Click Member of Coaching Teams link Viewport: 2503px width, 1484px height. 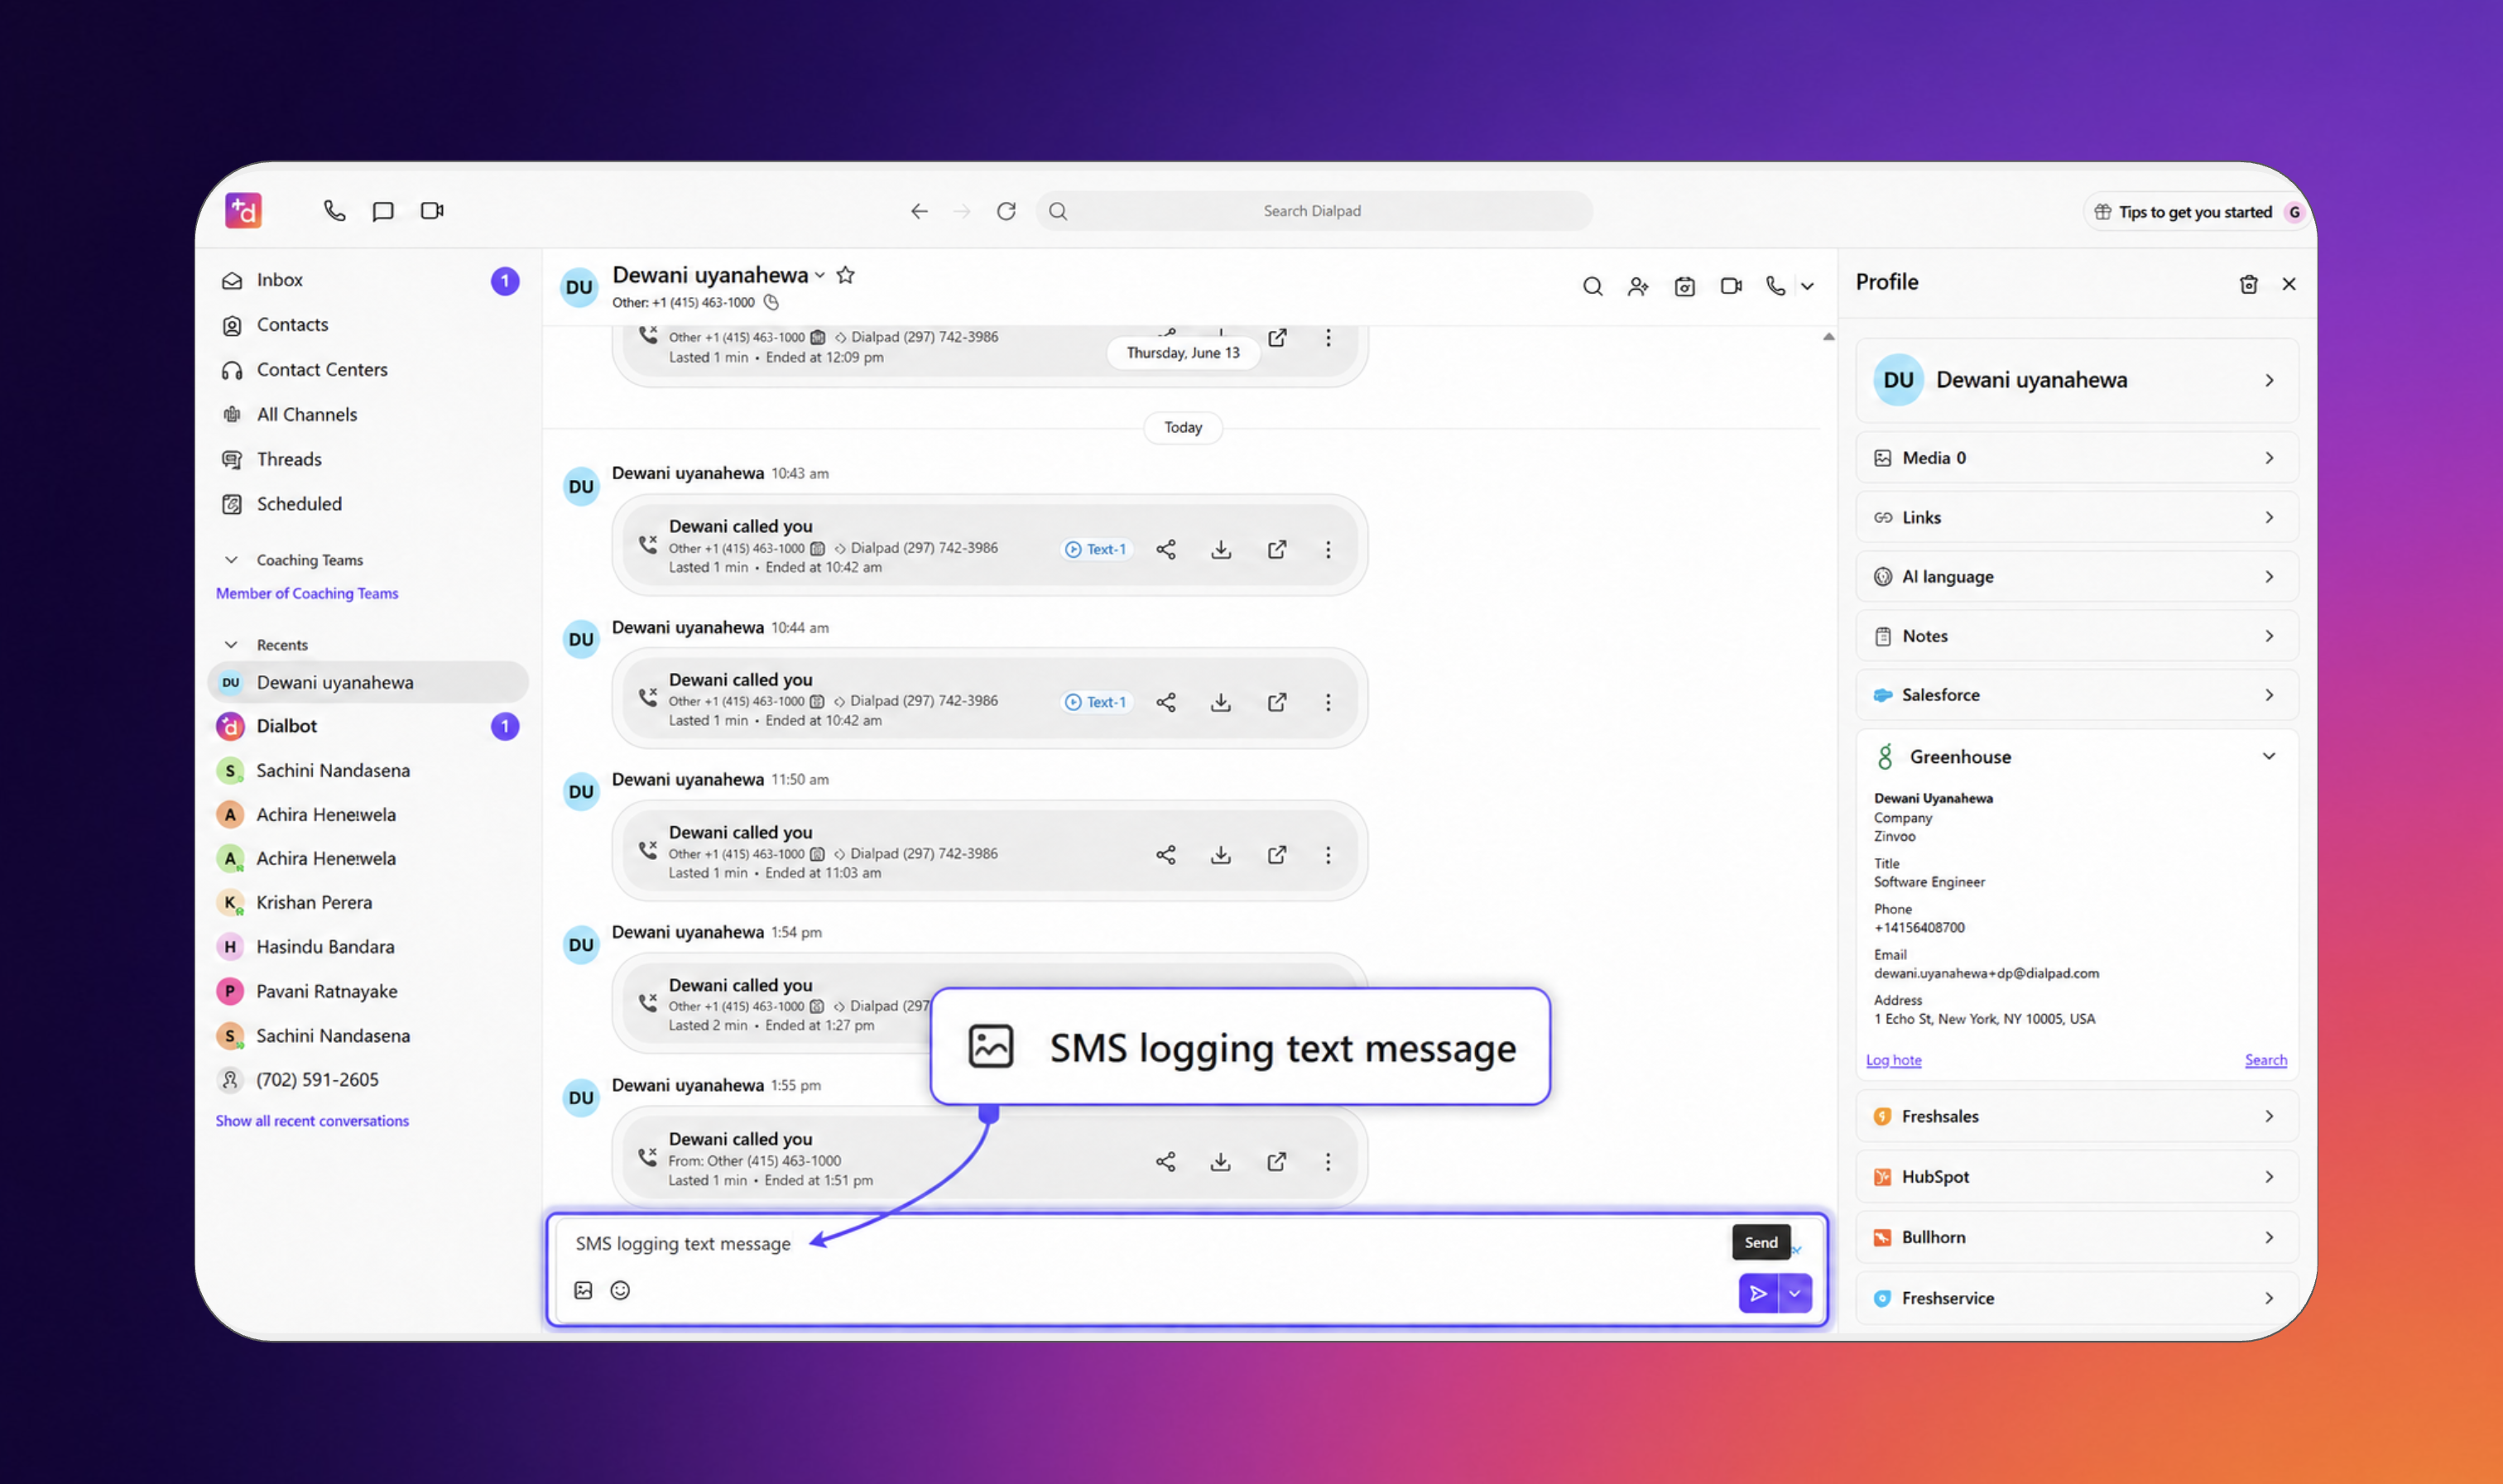click(x=307, y=593)
